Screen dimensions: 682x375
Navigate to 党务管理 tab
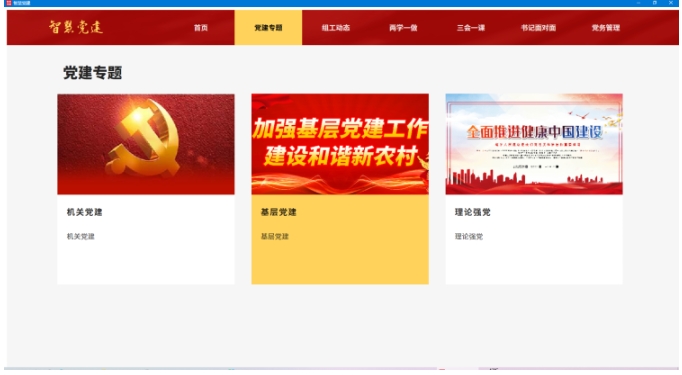605,28
